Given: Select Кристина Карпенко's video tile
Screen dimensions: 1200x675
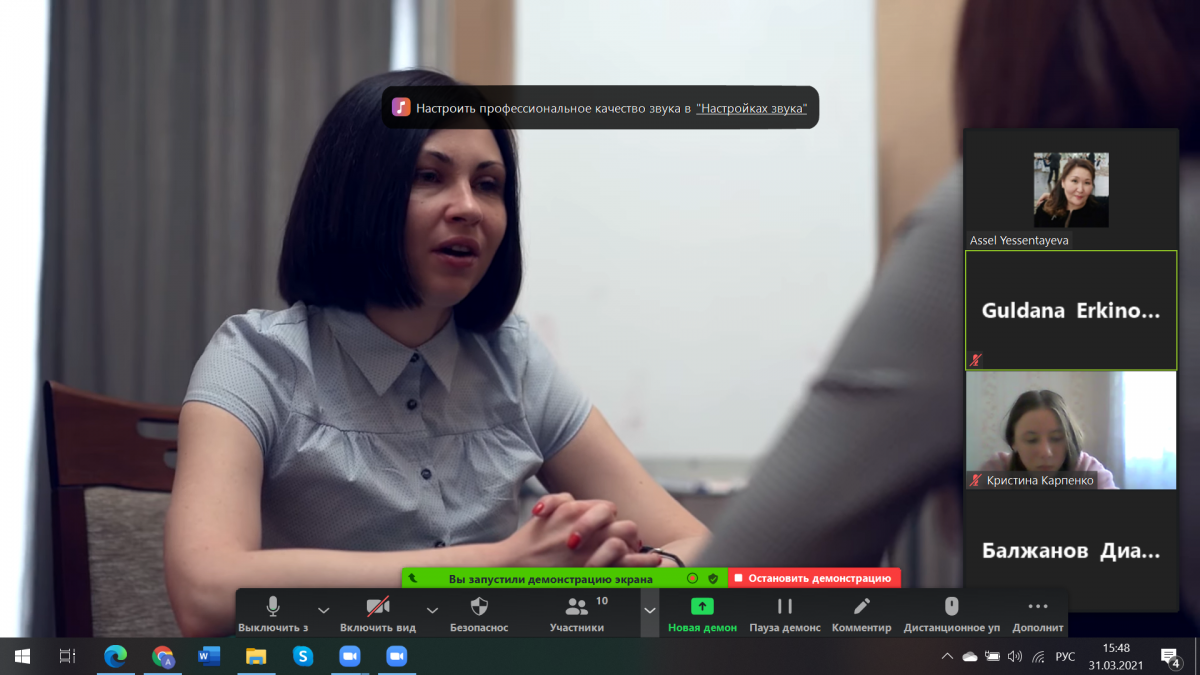Looking at the screenshot, I should [1070, 430].
